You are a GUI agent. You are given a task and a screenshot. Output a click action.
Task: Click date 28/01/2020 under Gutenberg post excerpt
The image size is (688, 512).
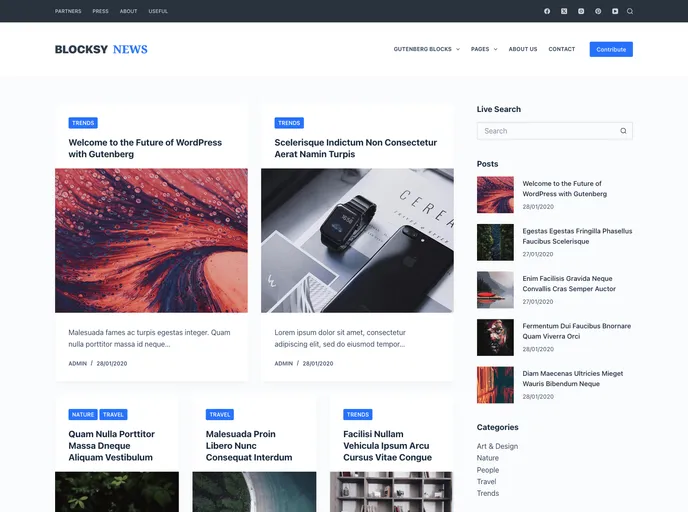pos(112,363)
